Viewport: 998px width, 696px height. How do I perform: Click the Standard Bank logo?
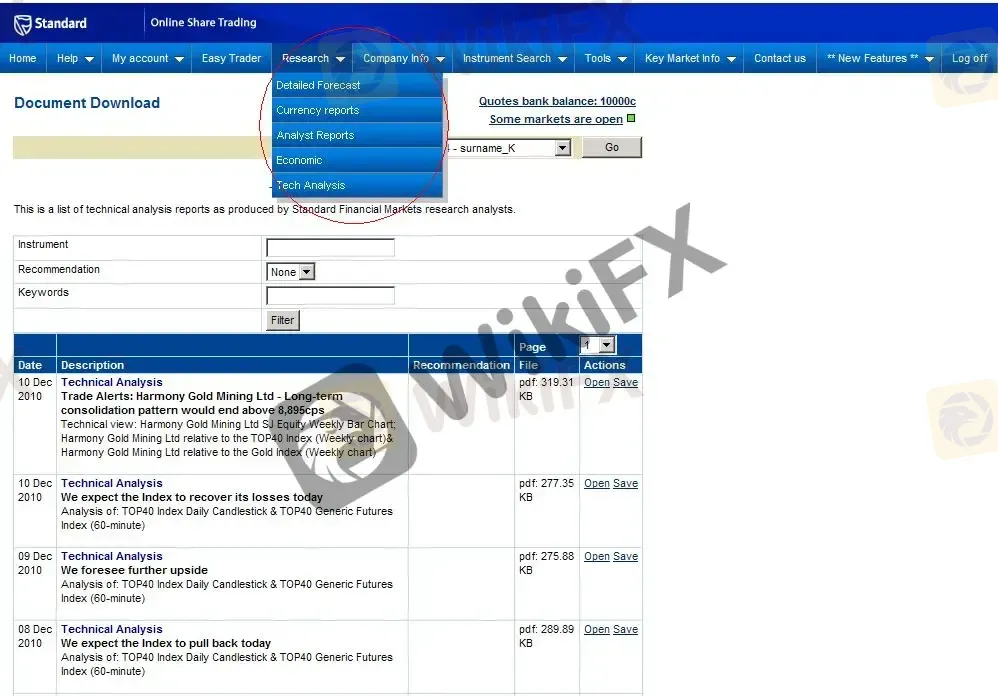click(50, 23)
